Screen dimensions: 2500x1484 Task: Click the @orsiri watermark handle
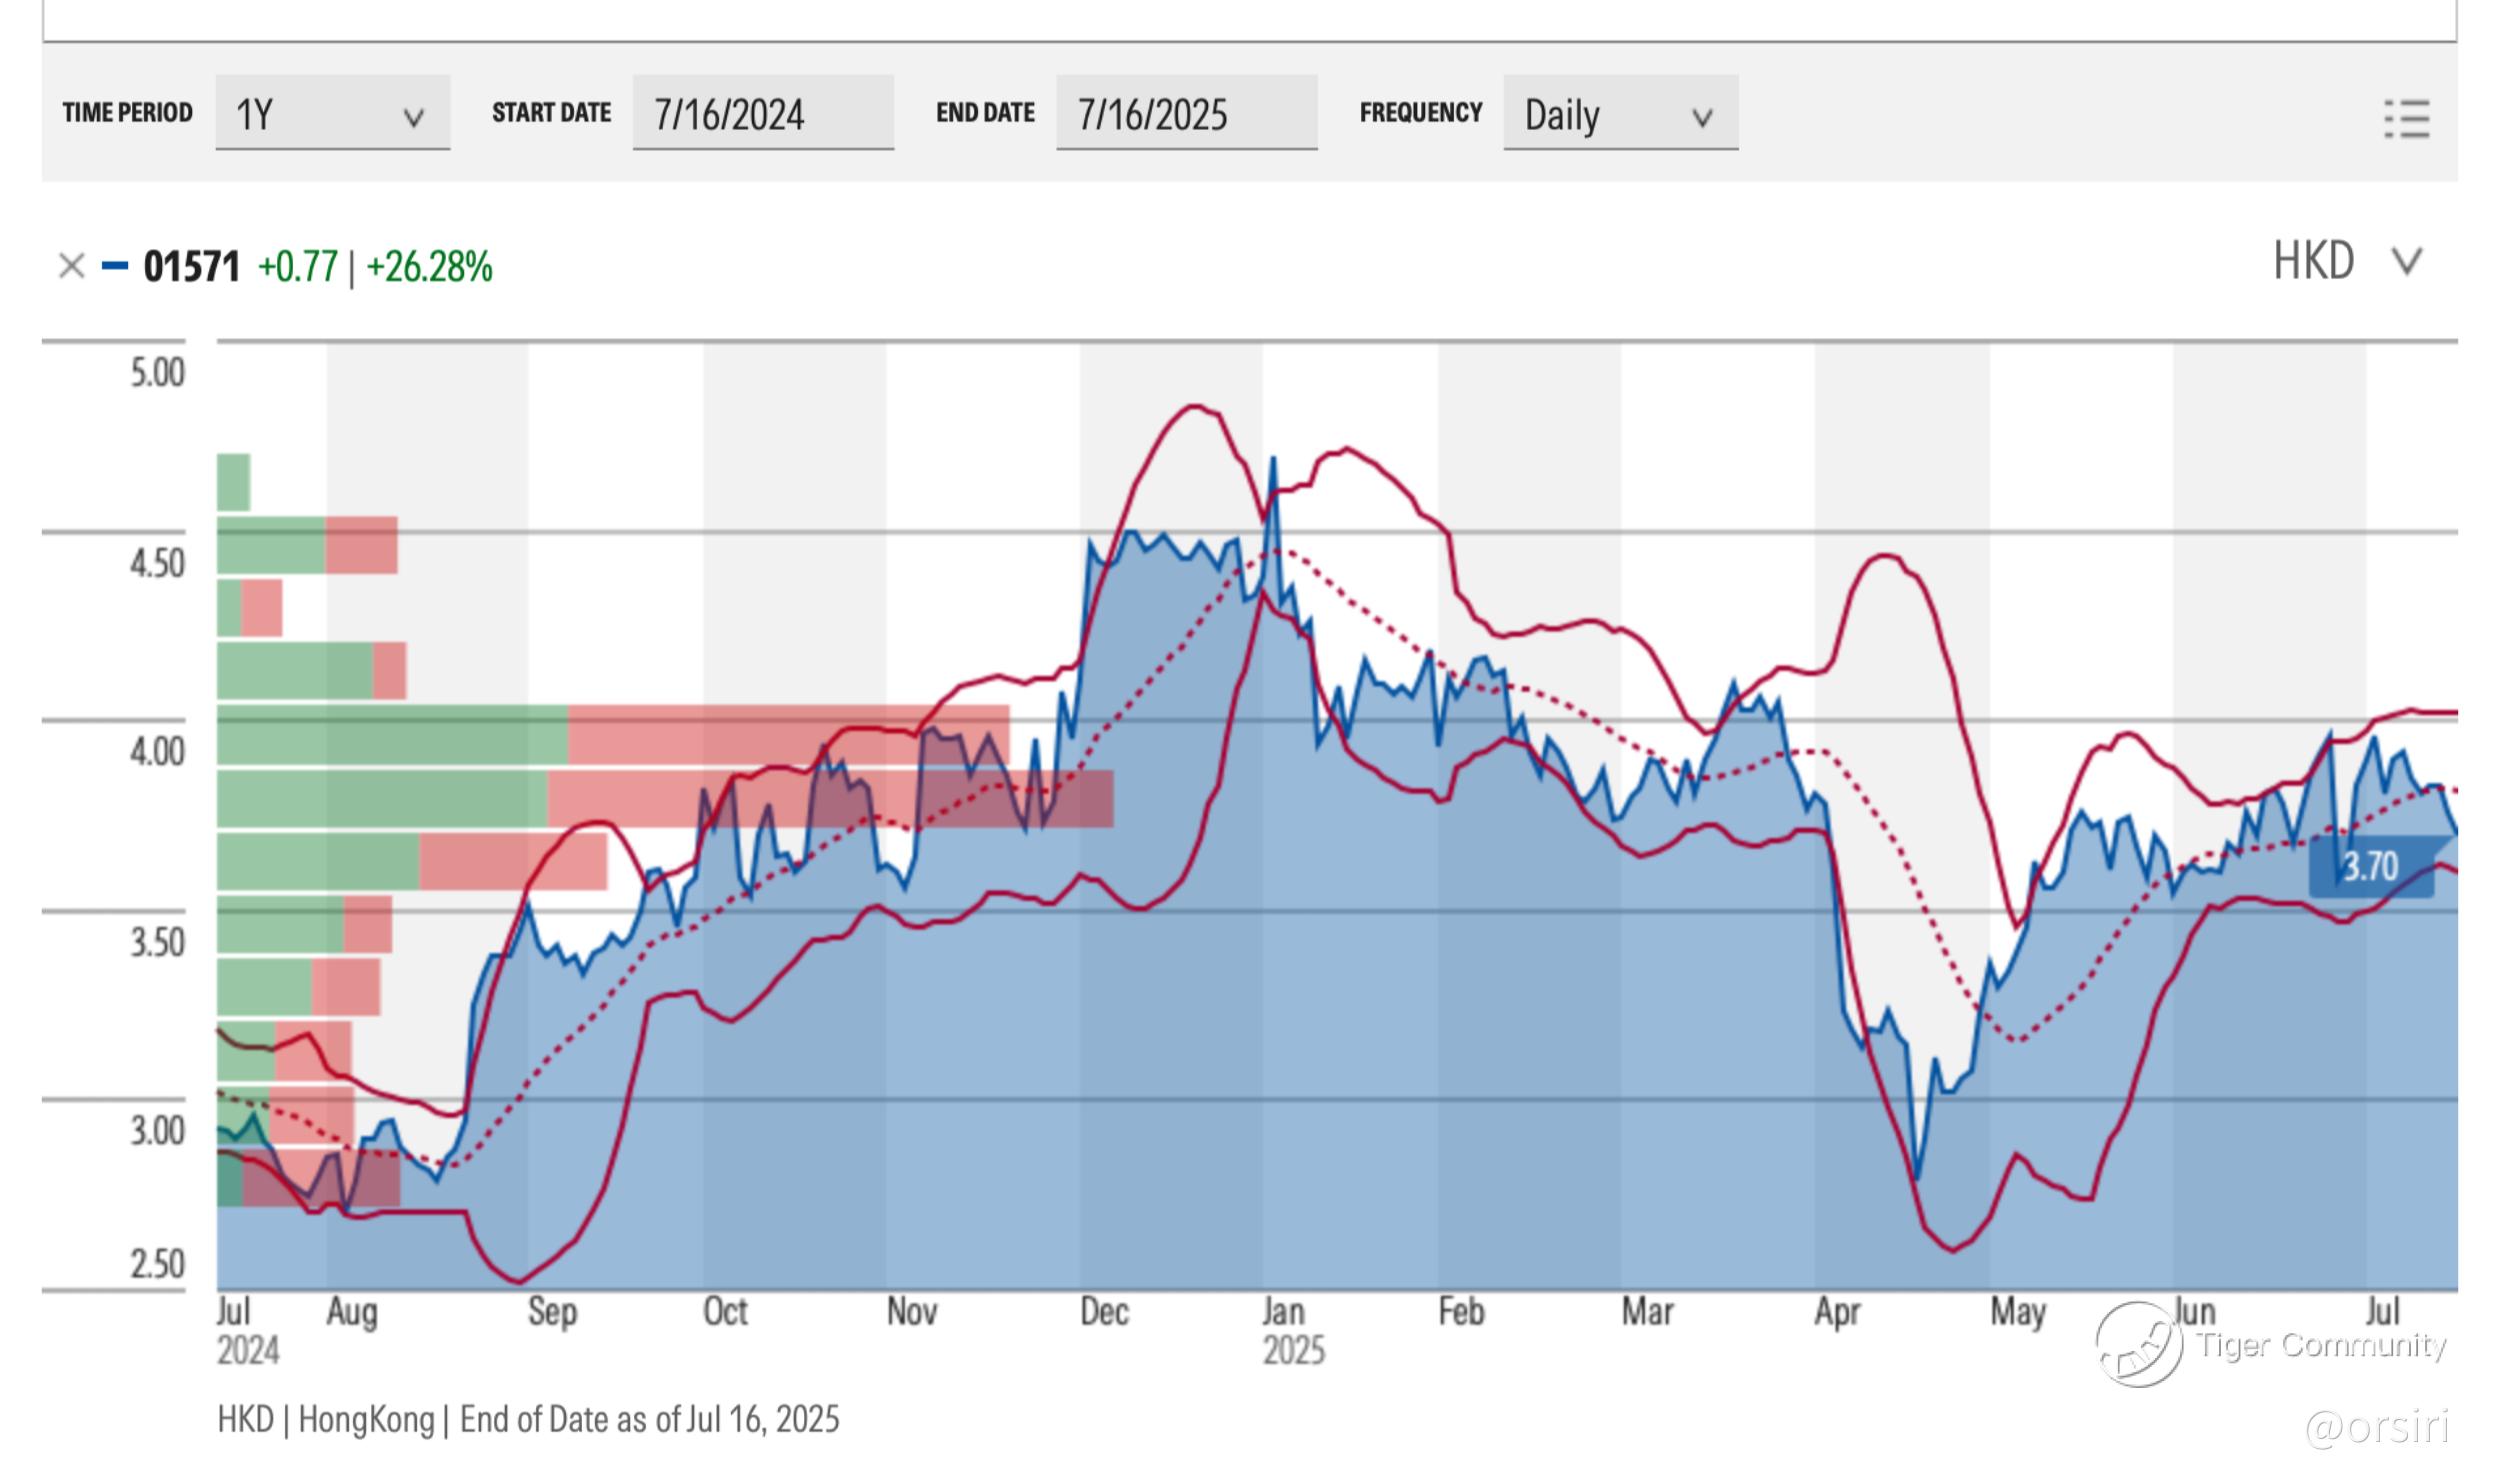pos(2376,1426)
